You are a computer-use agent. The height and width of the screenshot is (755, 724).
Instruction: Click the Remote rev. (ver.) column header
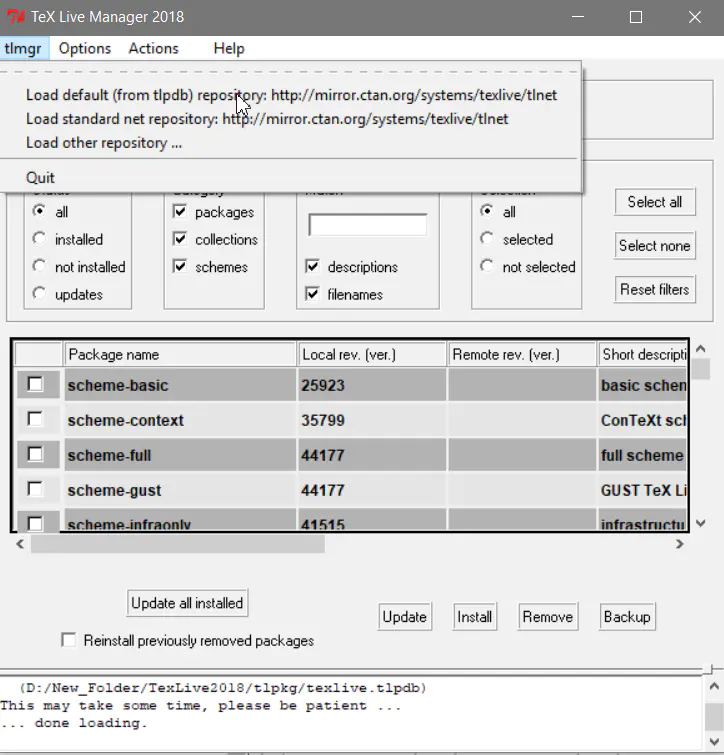point(522,354)
